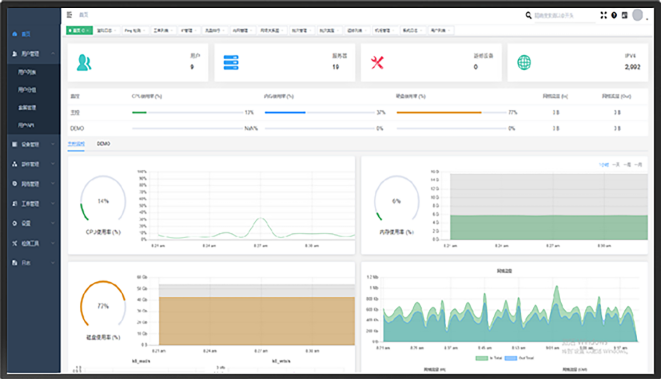Image resolution: width=661 pixels, height=379 pixels.
Task: Collapse the 用户管理 submenu arrow
Action: pos(53,54)
